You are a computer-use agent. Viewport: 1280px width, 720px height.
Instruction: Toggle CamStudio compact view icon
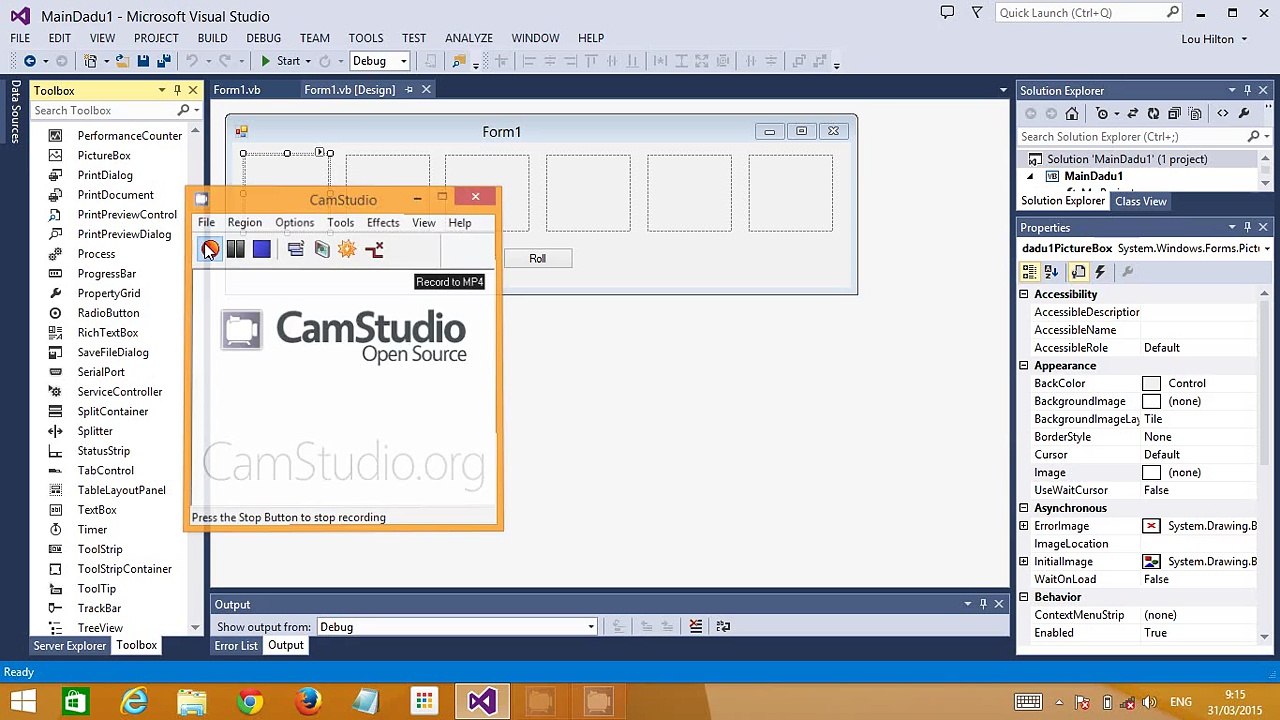click(x=296, y=249)
